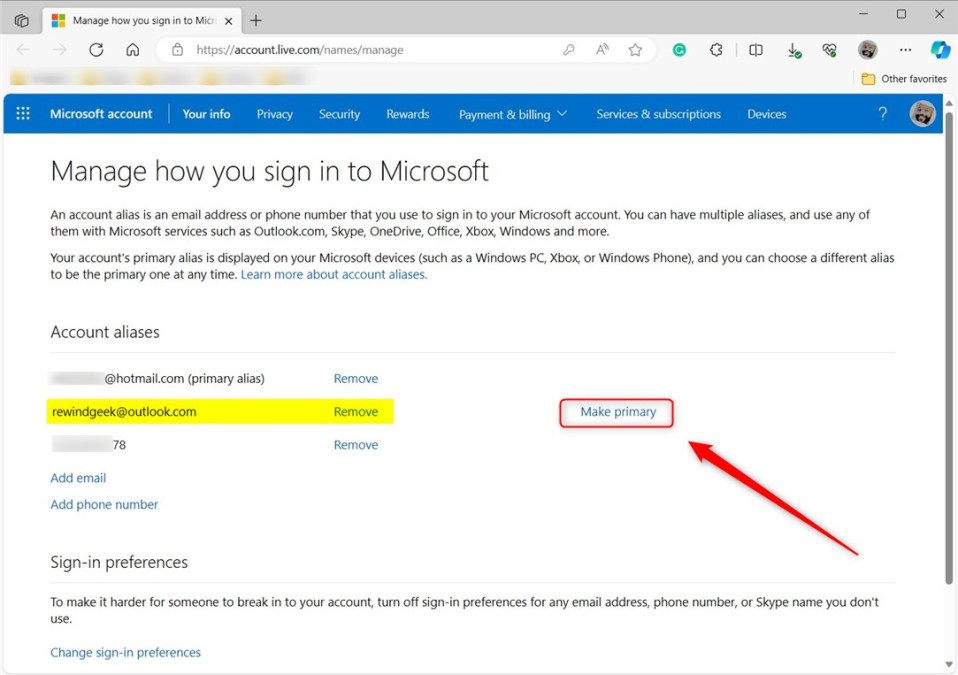Open the Other favorites folder

[x=904, y=79]
